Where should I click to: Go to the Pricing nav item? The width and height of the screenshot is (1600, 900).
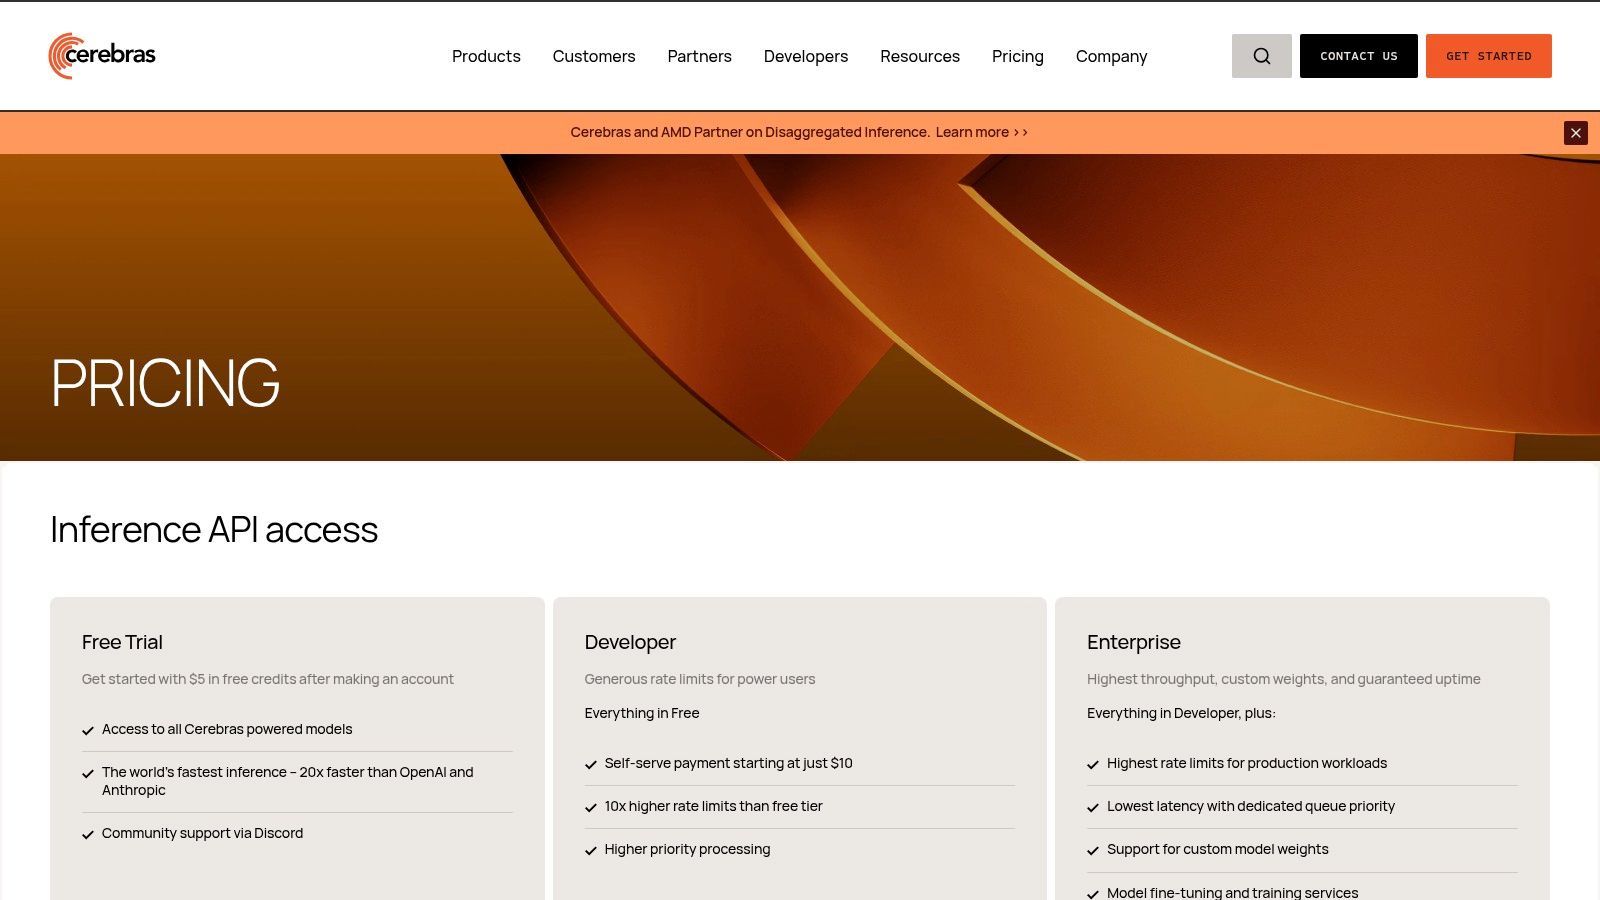click(x=1018, y=56)
